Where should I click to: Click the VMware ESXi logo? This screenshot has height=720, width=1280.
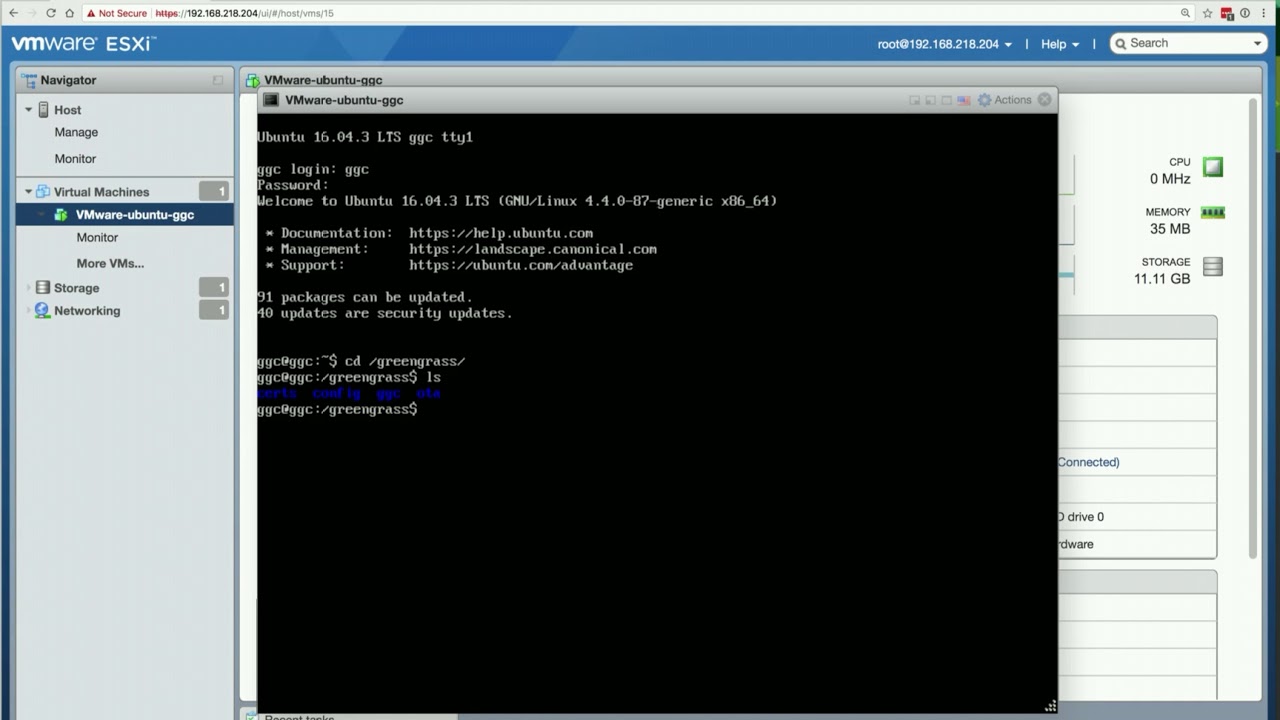click(x=83, y=44)
